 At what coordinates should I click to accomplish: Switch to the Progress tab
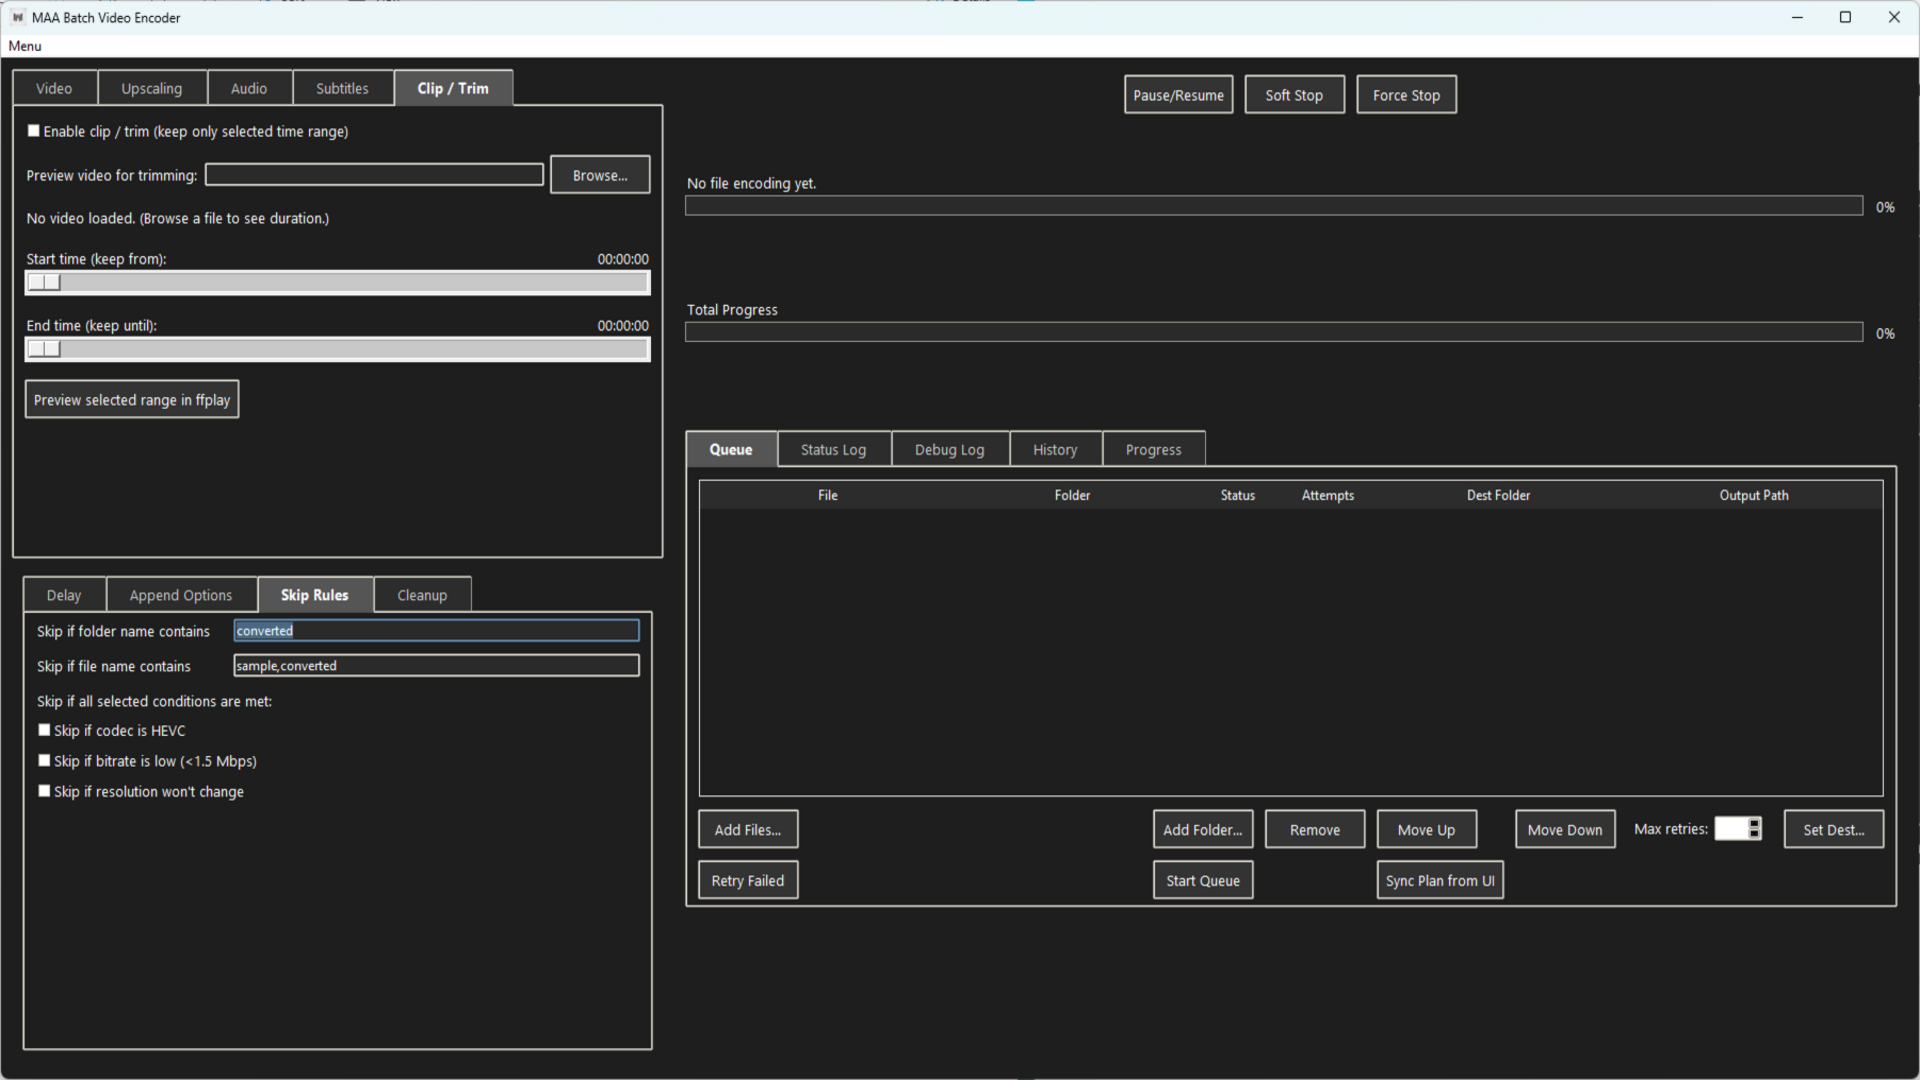[x=1153, y=449]
